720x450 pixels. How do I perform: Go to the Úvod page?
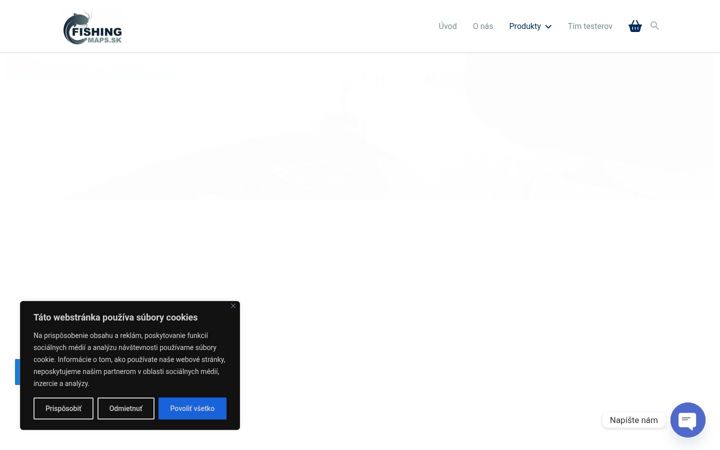pos(447,26)
